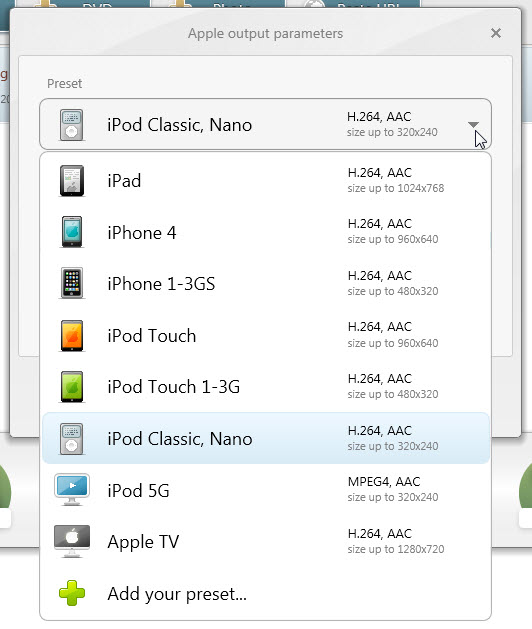The height and width of the screenshot is (629, 532).
Task: Click 'size up to 1280x720' text
Action: click(x=396, y=549)
